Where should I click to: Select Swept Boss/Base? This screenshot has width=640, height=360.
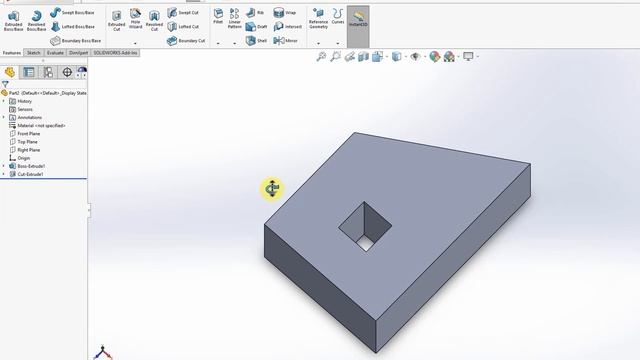click(72, 13)
